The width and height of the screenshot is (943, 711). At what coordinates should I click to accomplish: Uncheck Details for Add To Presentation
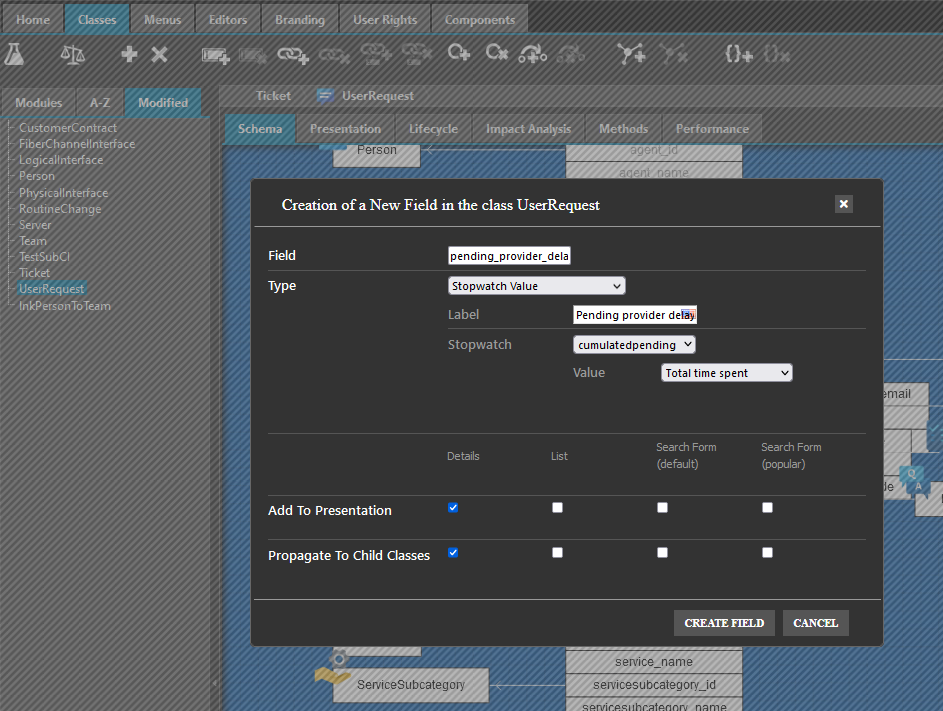(453, 508)
